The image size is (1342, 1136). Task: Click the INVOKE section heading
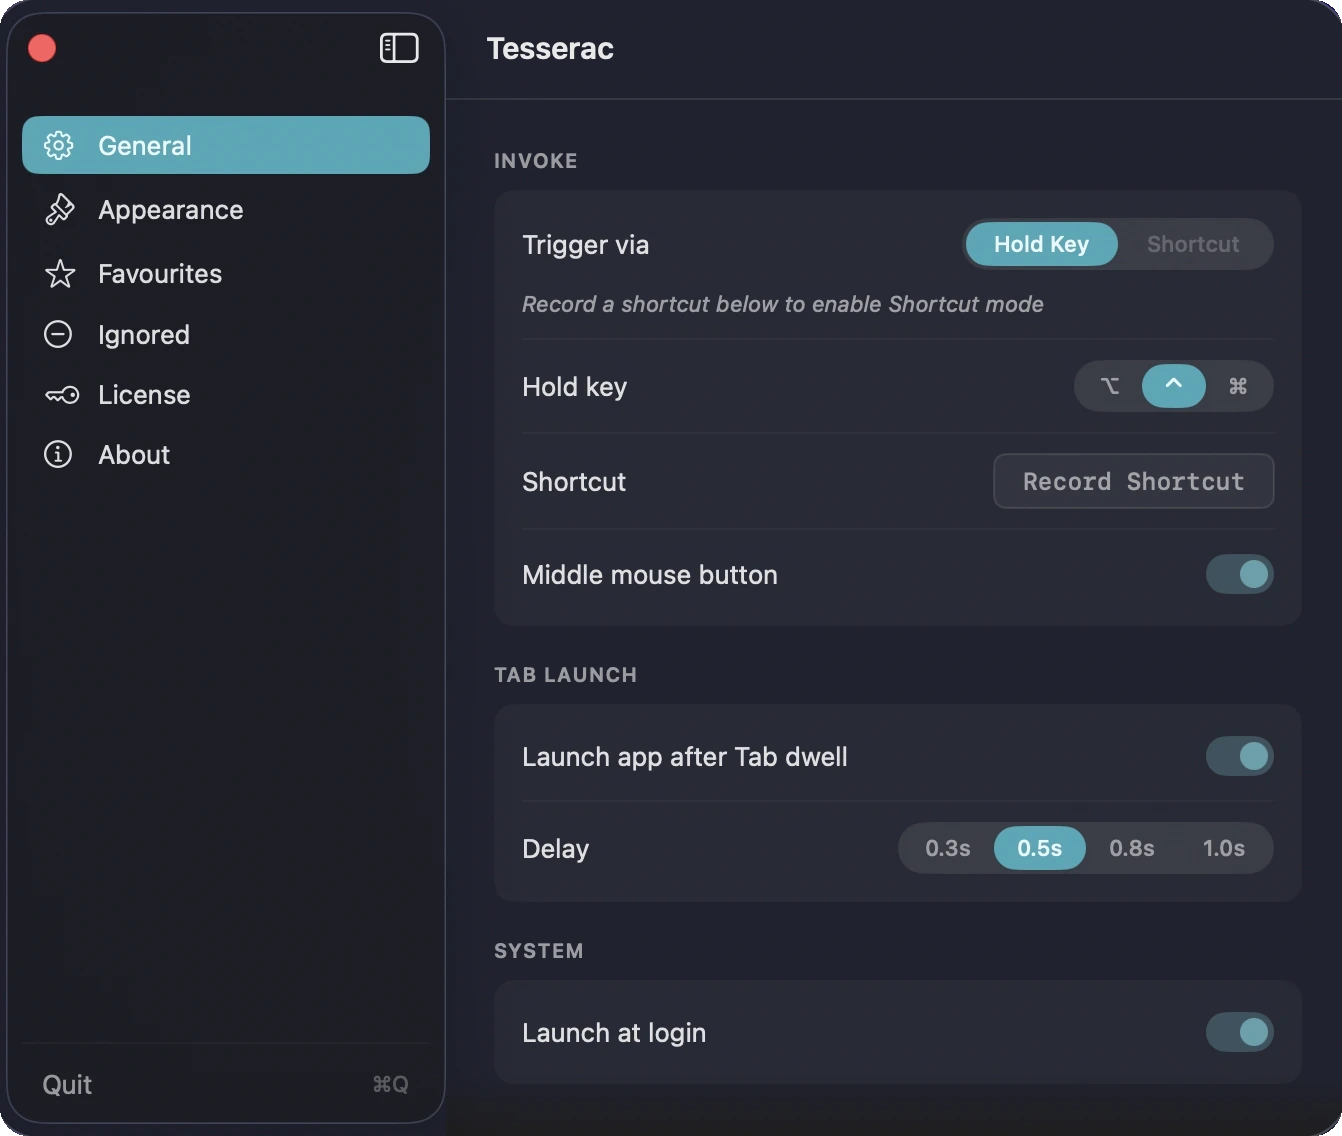[x=535, y=161]
